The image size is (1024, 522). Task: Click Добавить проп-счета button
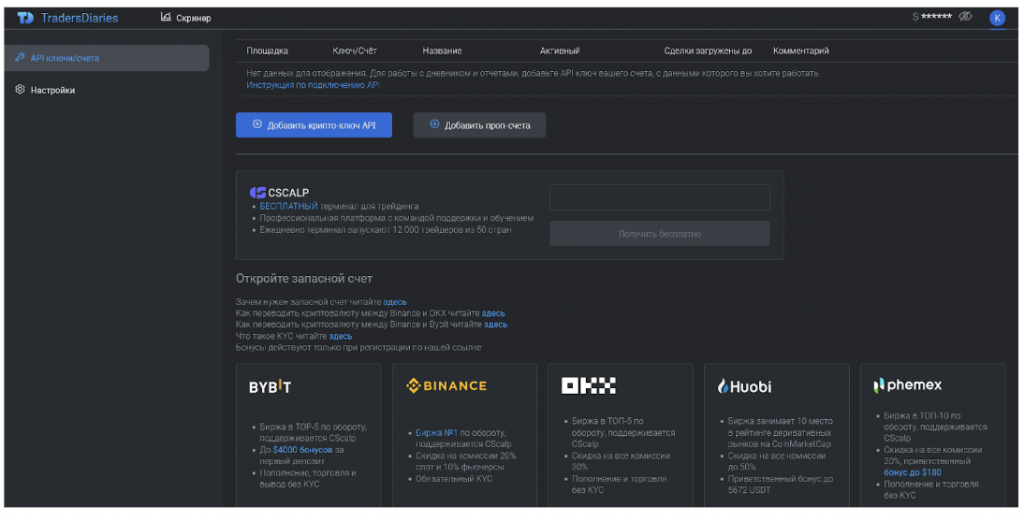pos(479,125)
